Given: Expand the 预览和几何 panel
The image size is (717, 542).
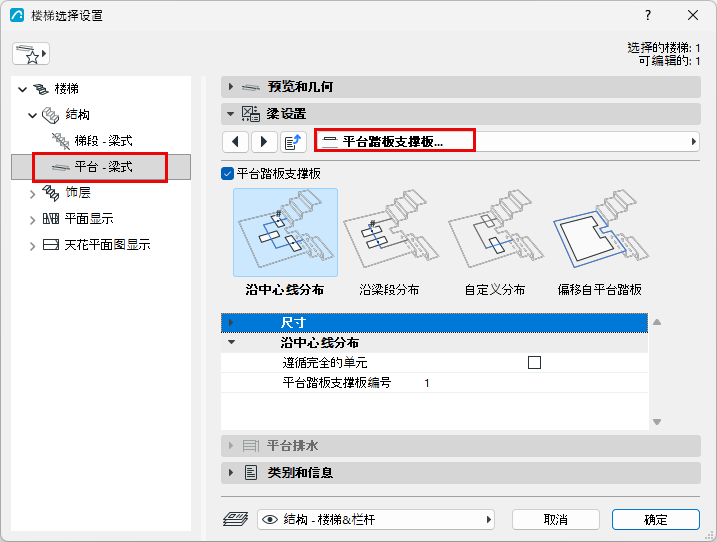Looking at the screenshot, I should tap(230, 86).
